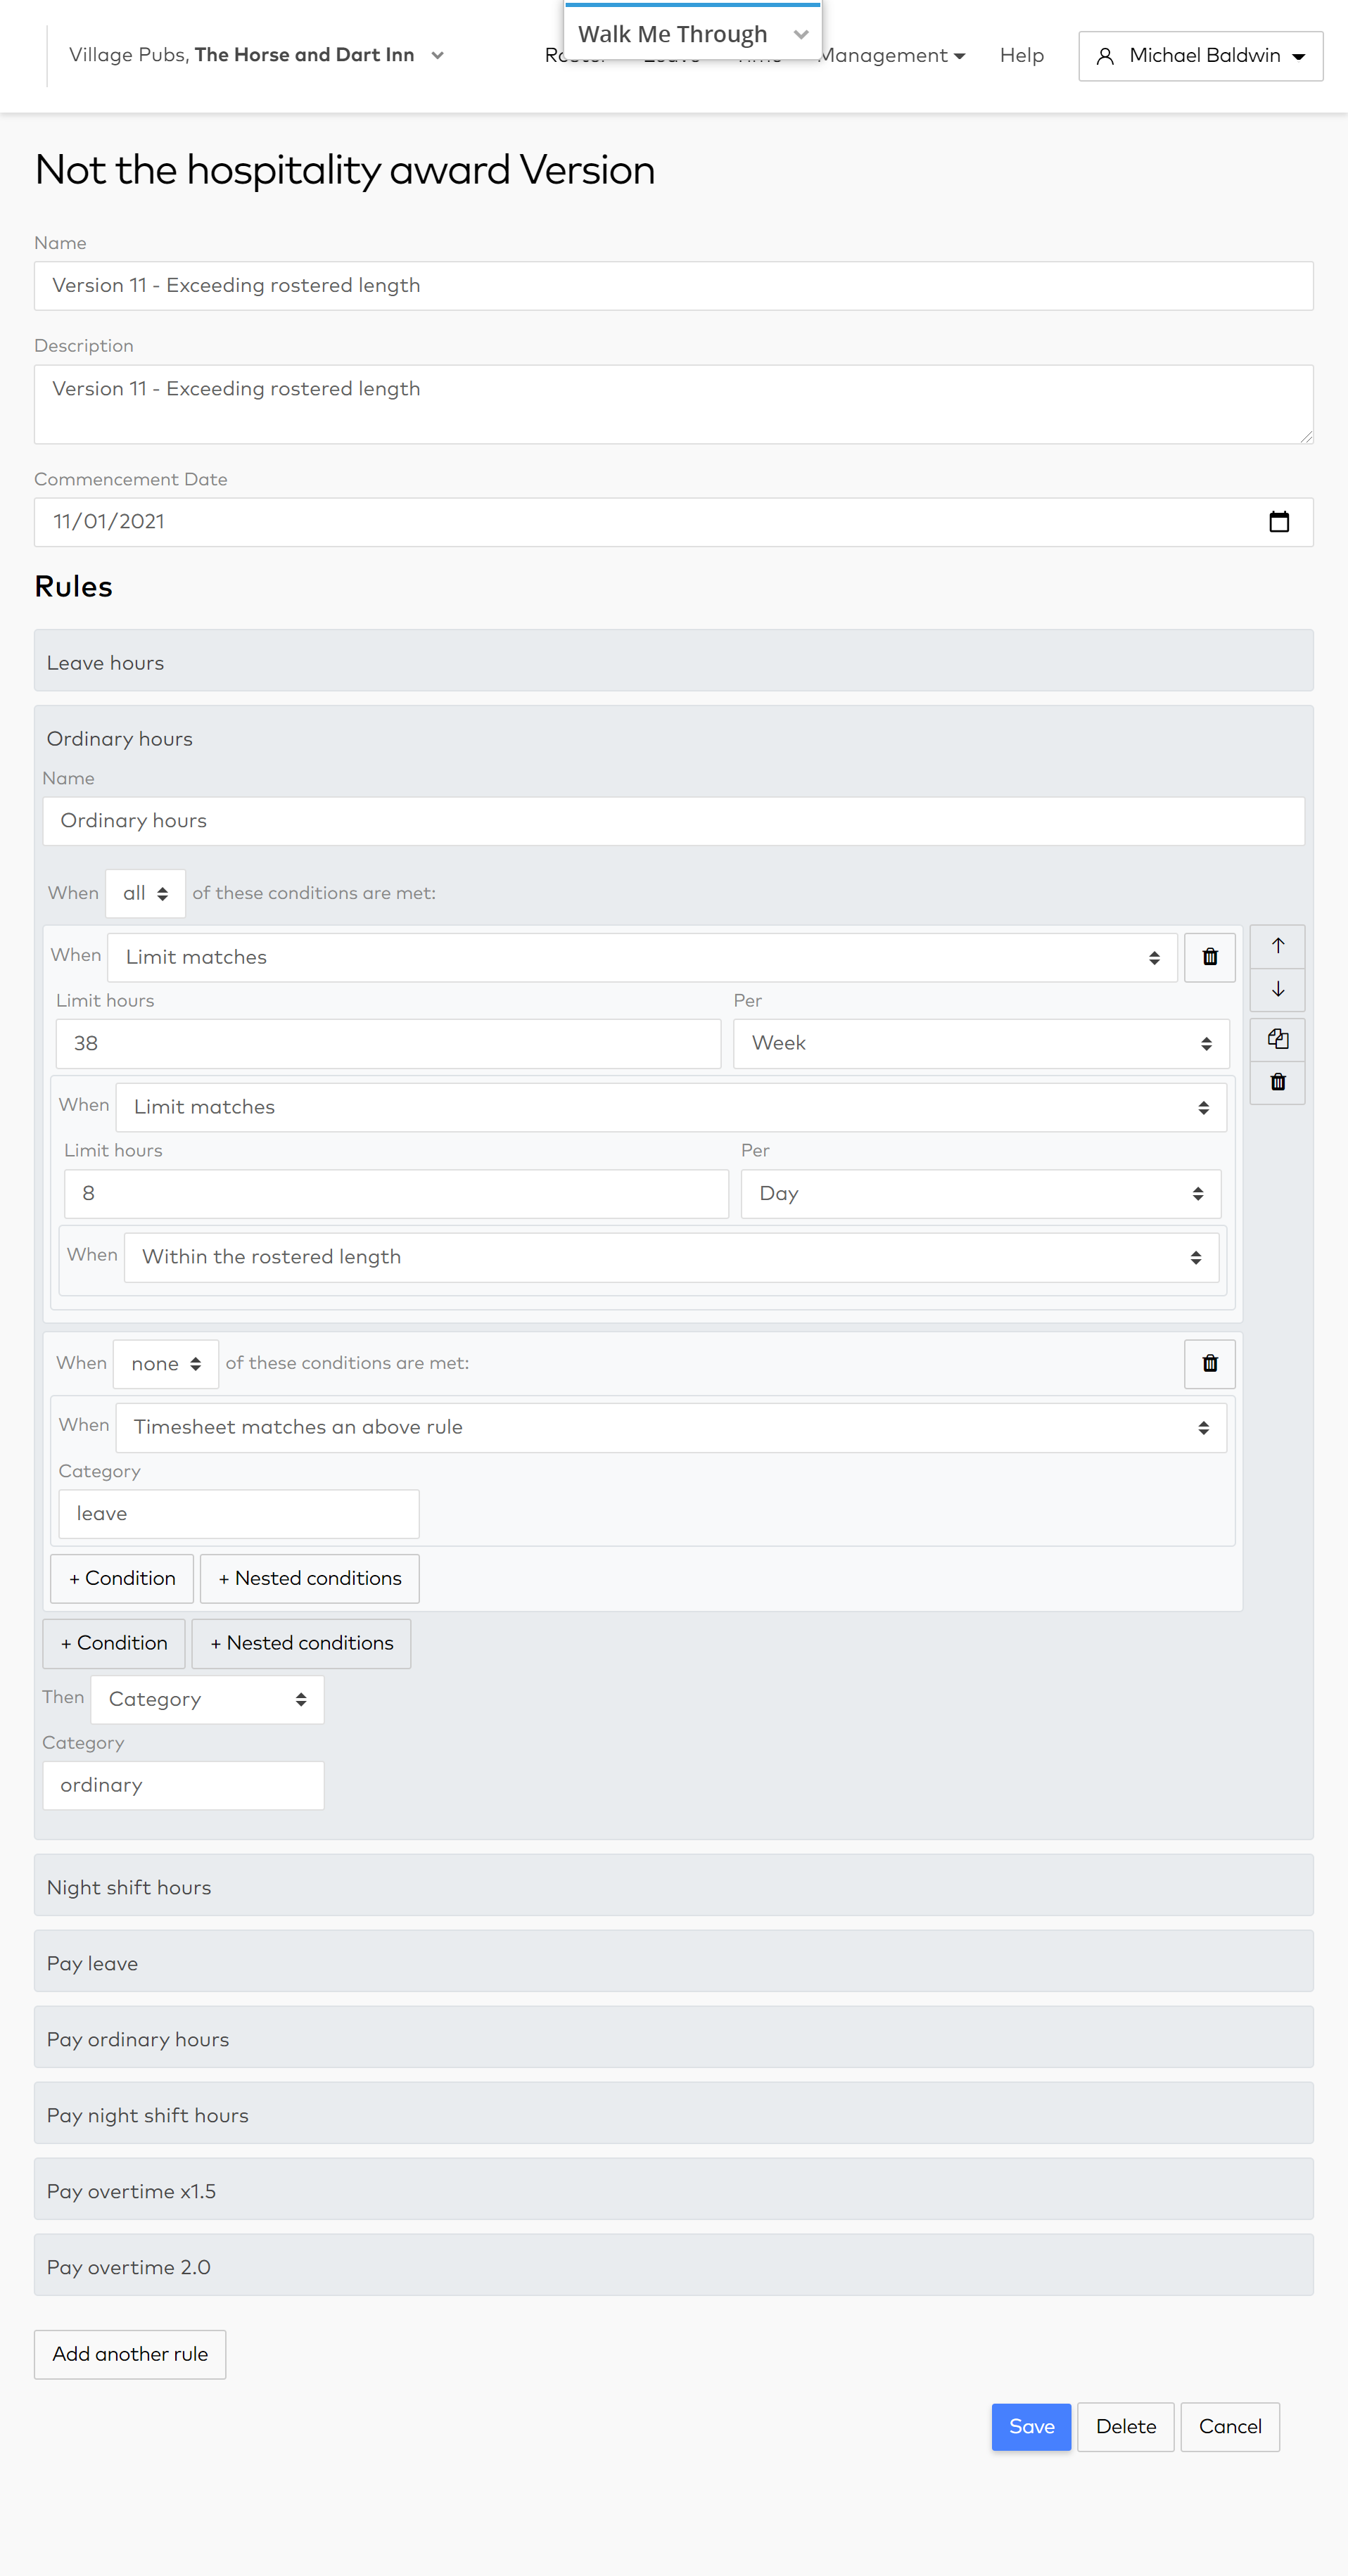
Task: Delete the Ordinary hours rule with the trash icon
Action: click(x=1277, y=1083)
